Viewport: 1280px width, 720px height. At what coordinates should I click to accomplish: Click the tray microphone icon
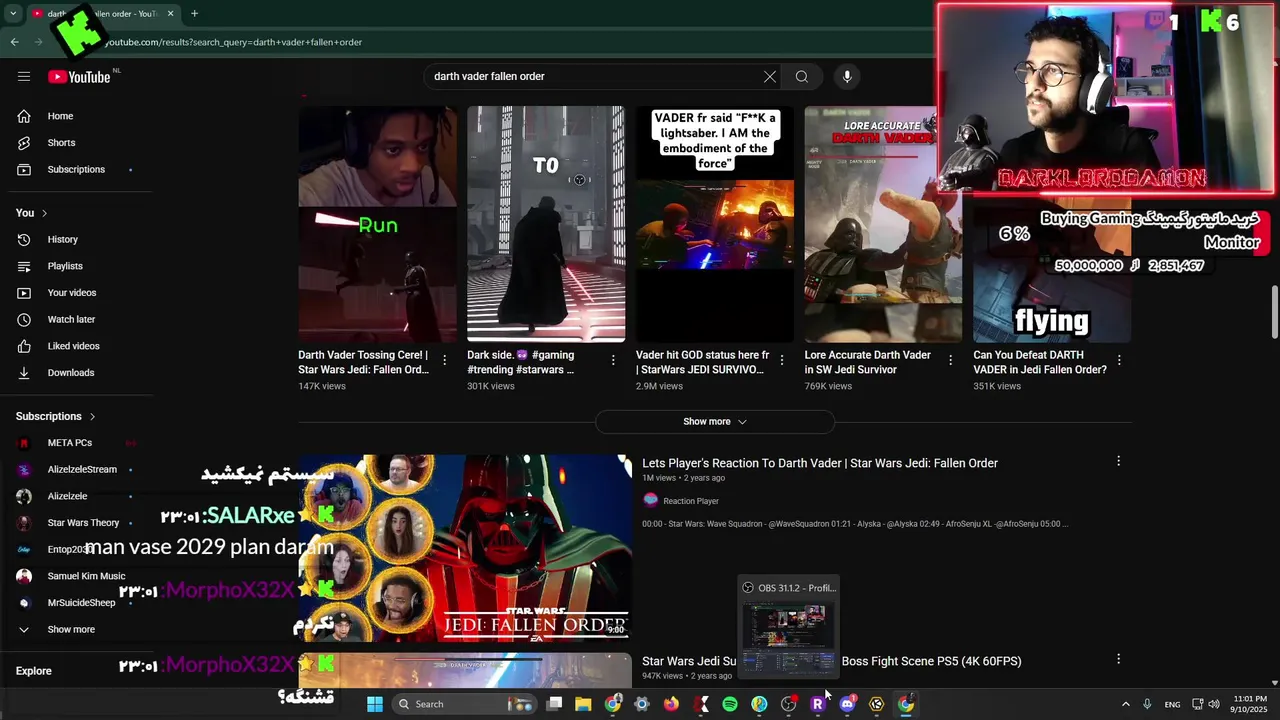(x=1147, y=704)
